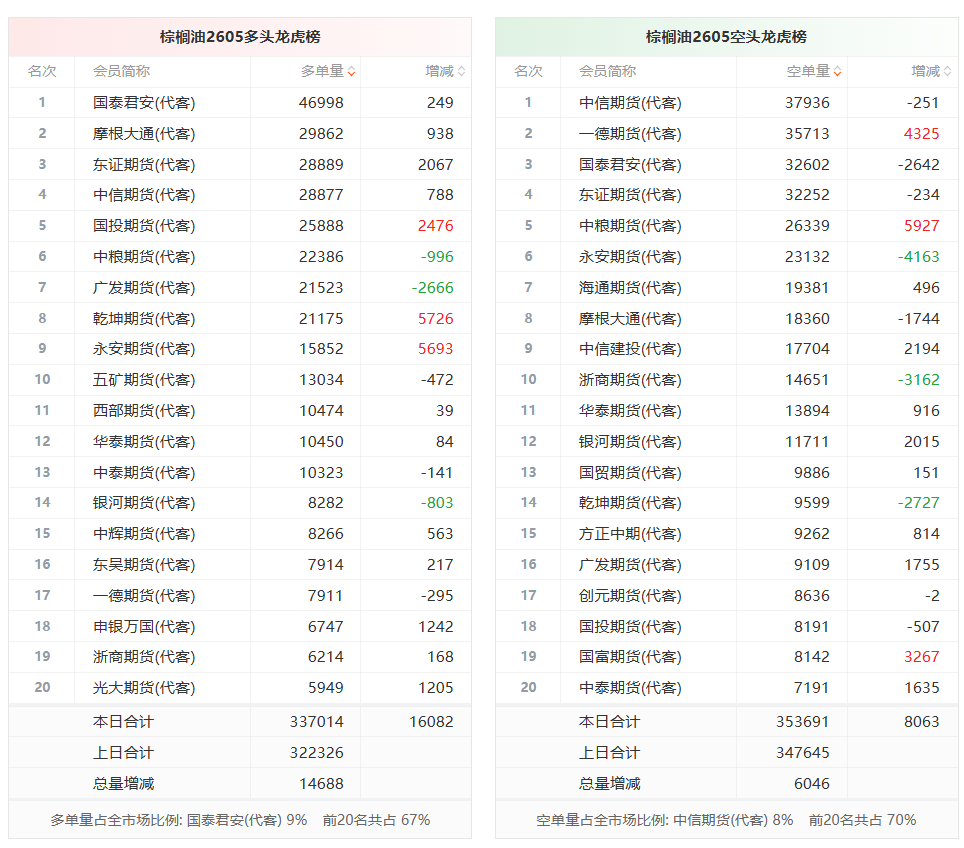964x848 pixels.
Task: Click long previous day total 322326
Action: point(317,753)
